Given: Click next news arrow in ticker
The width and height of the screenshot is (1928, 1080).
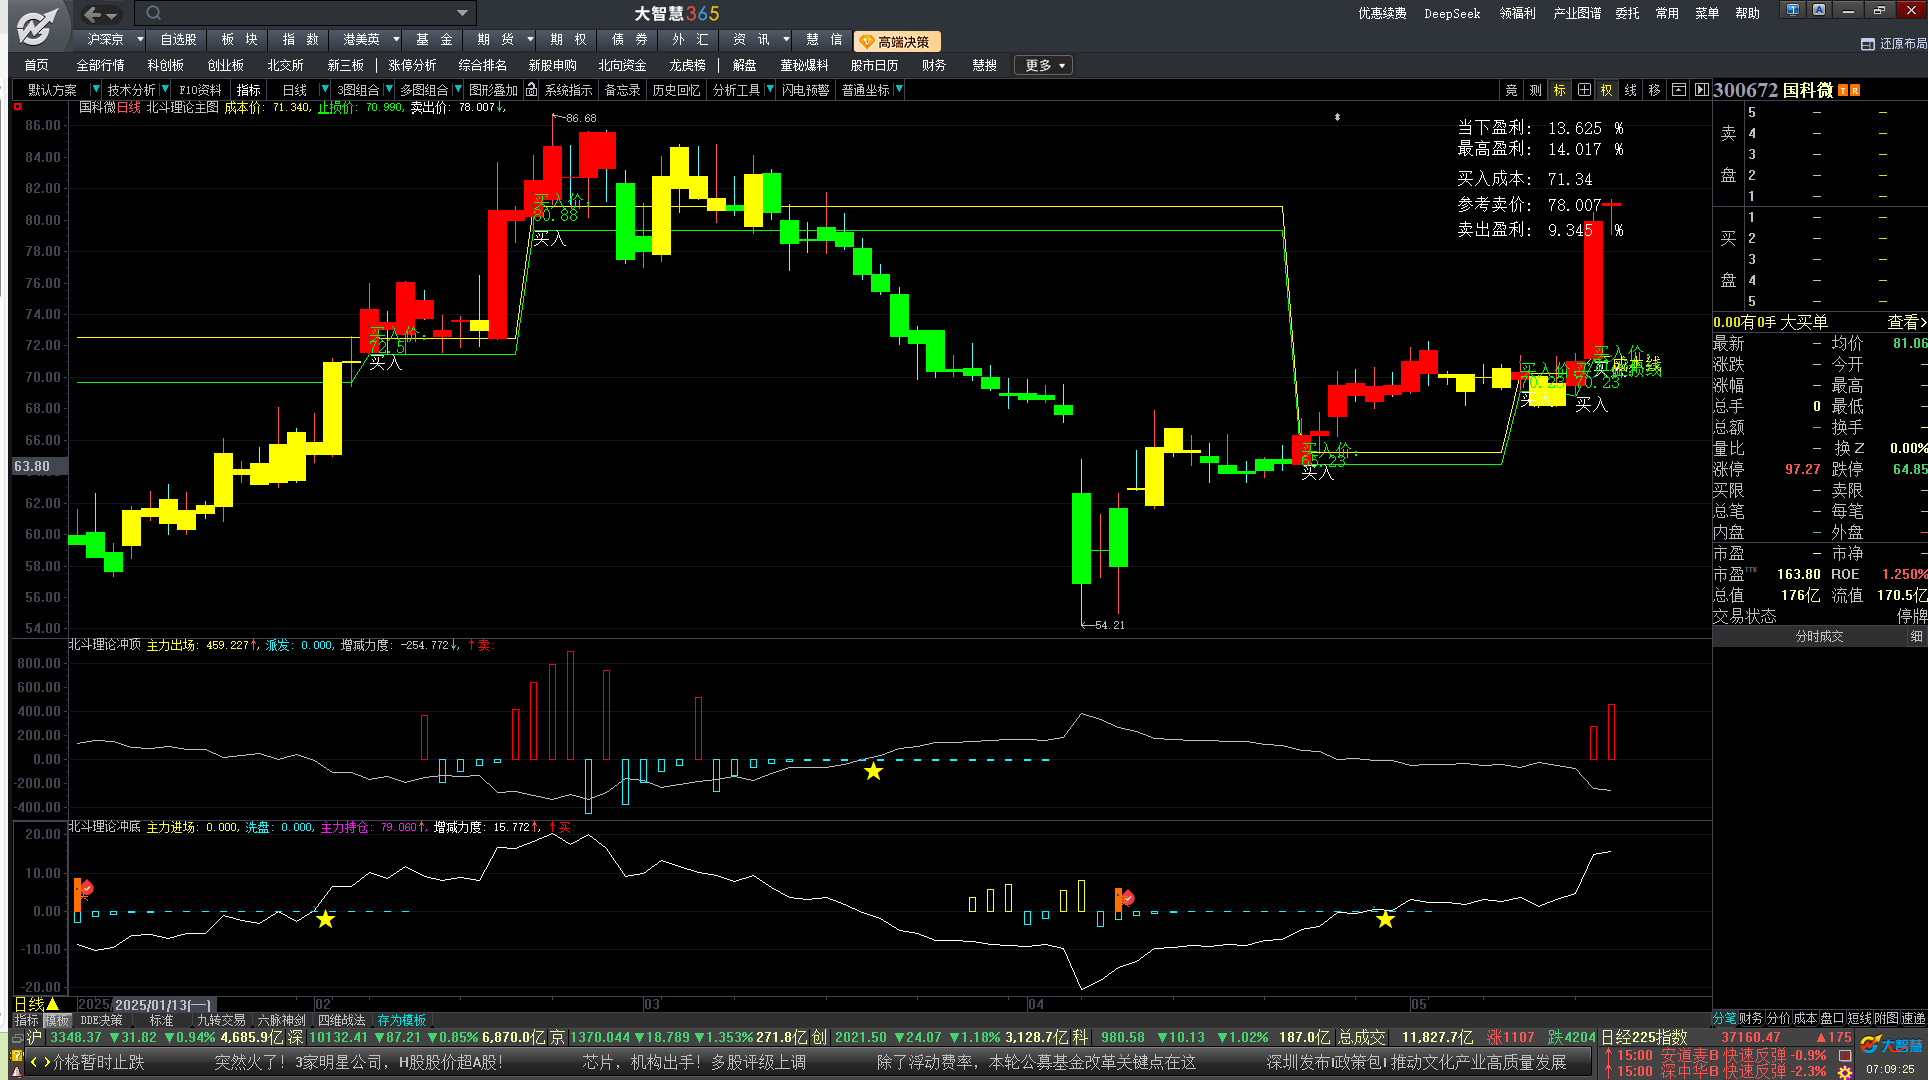Looking at the screenshot, I should 46,1062.
